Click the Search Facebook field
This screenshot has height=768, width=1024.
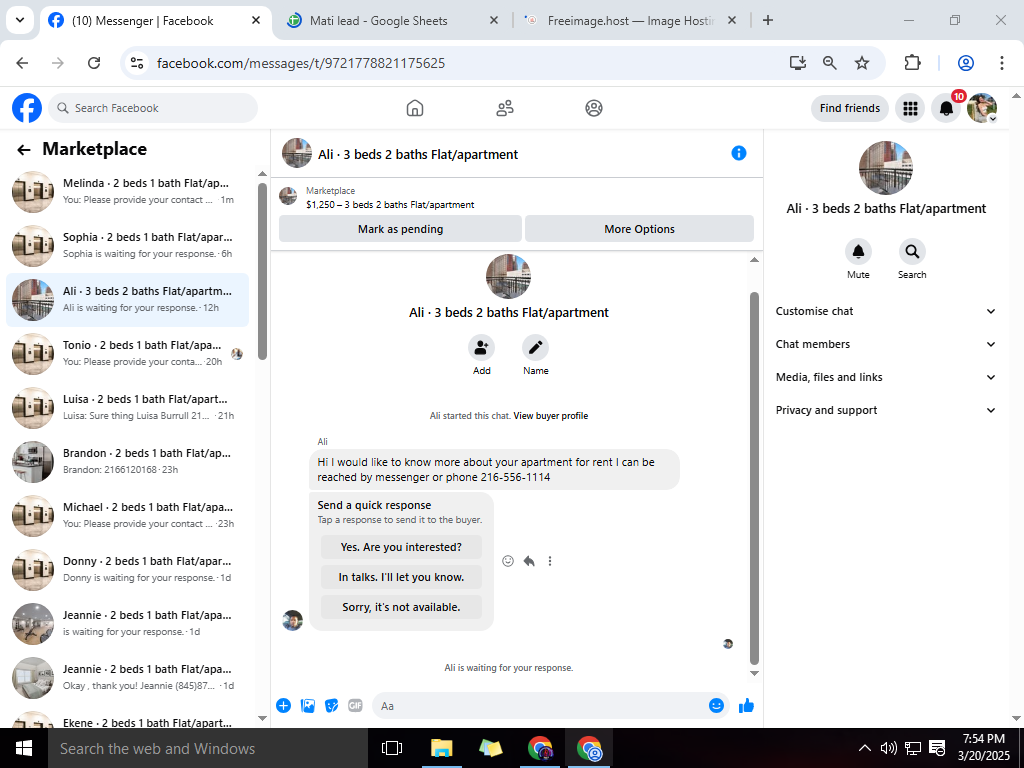153,108
